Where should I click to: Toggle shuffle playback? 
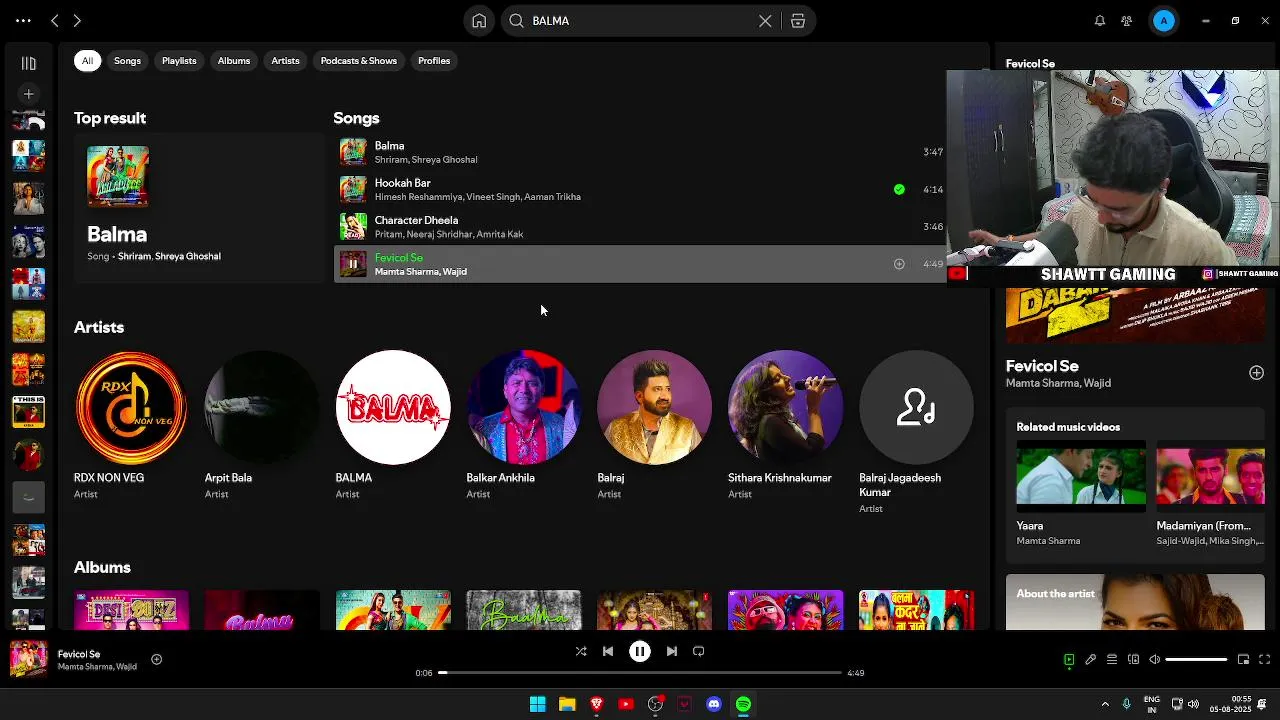coord(581,651)
